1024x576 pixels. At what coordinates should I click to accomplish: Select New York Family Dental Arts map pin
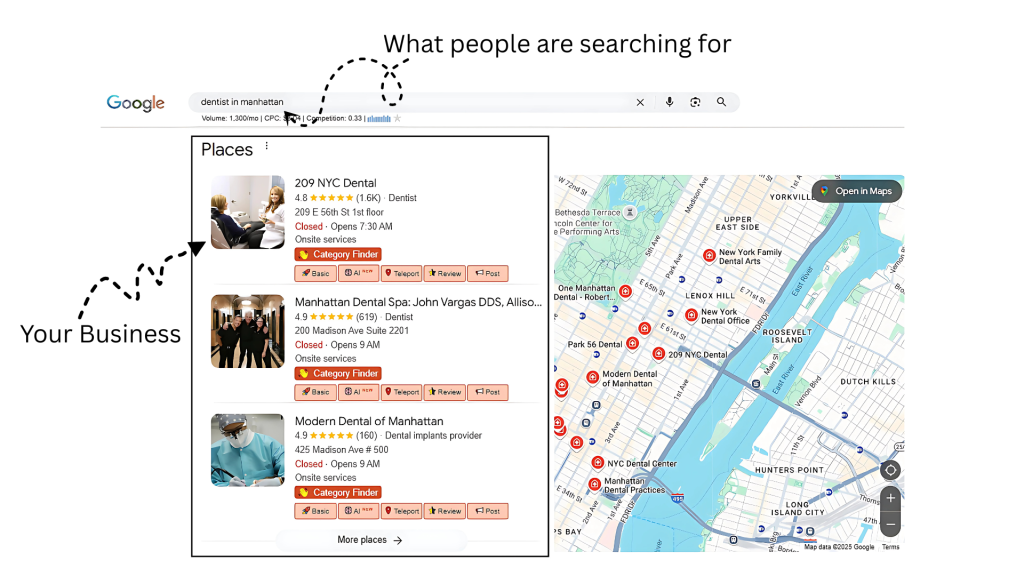(x=709, y=255)
